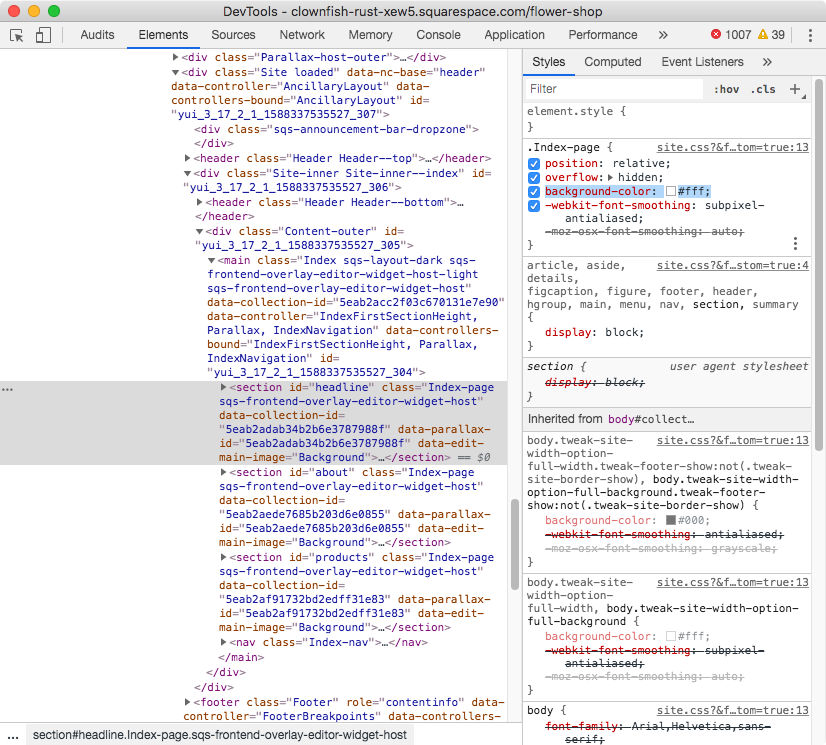Open the Performance panel

(603, 35)
